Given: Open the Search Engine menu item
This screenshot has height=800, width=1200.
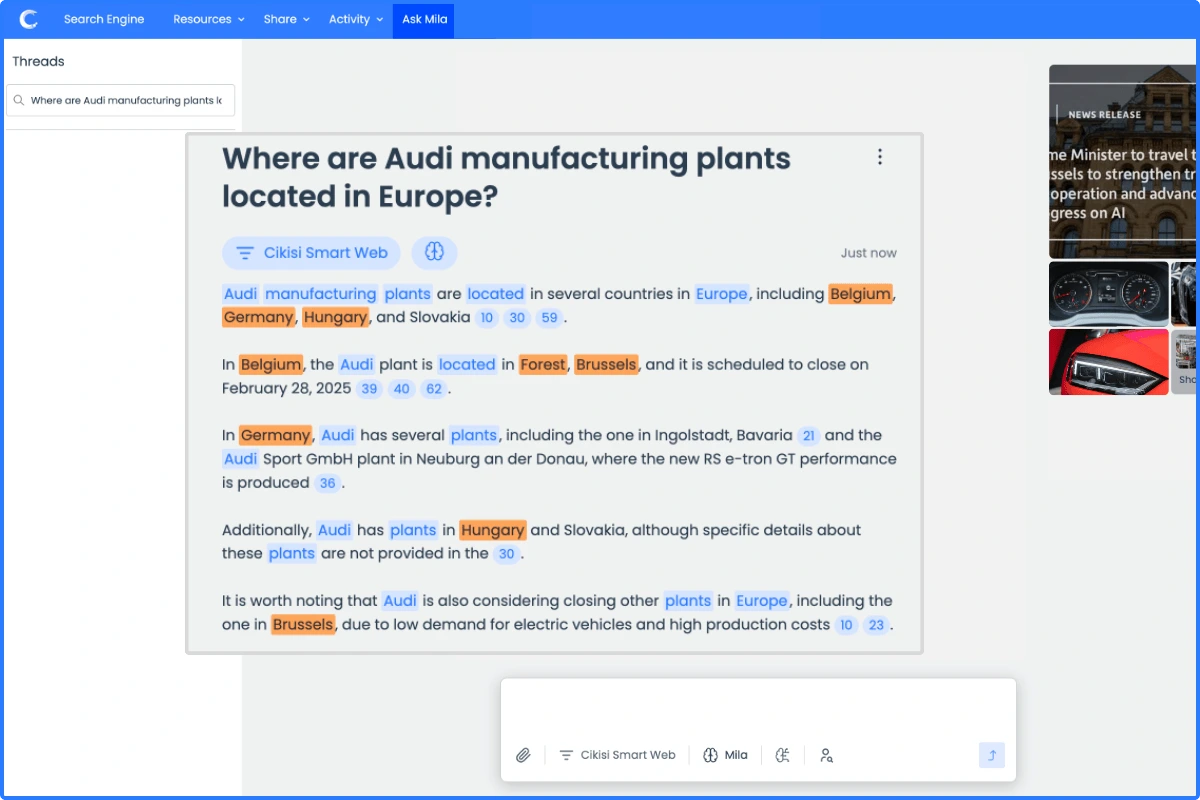Looking at the screenshot, I should [104, 19].
